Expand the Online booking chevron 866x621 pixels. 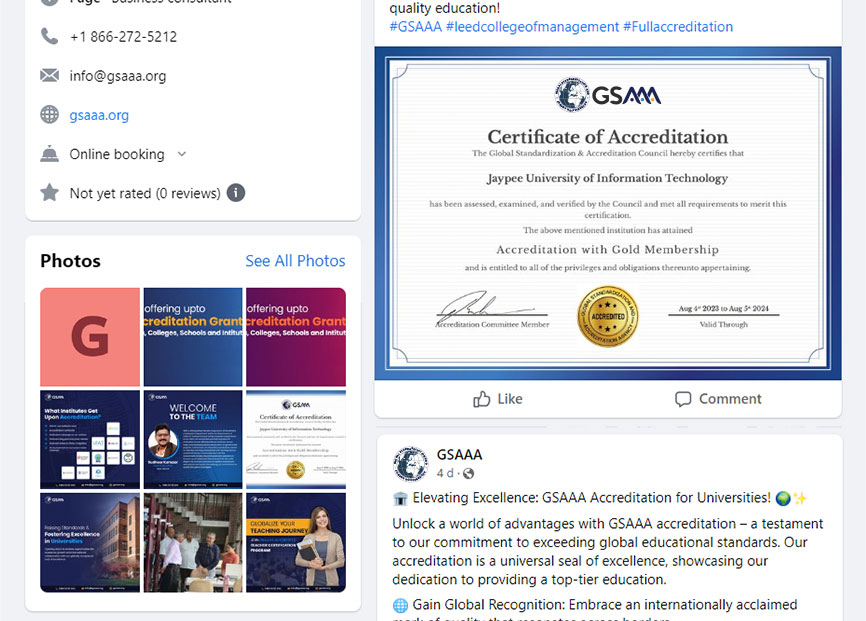coord(182,154)
